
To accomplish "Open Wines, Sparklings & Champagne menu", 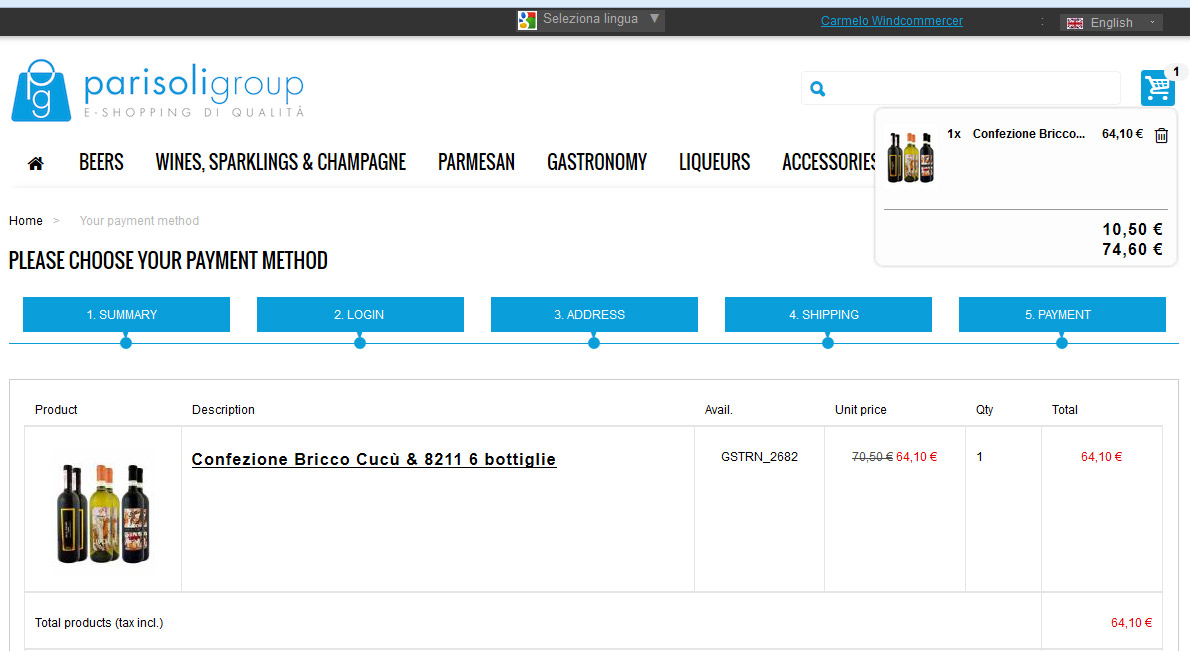I will pyautogui.click(x=281, y=162).
